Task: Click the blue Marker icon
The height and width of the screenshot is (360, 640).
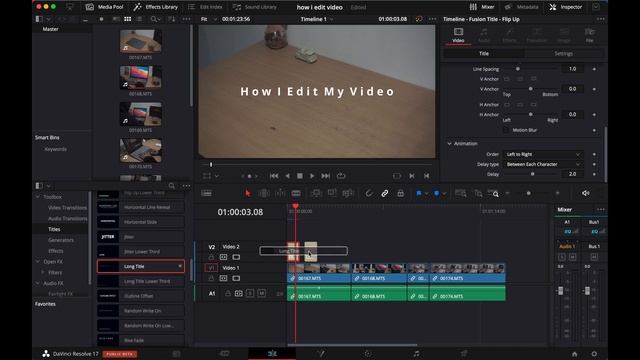Action: [x=436, y=193]
